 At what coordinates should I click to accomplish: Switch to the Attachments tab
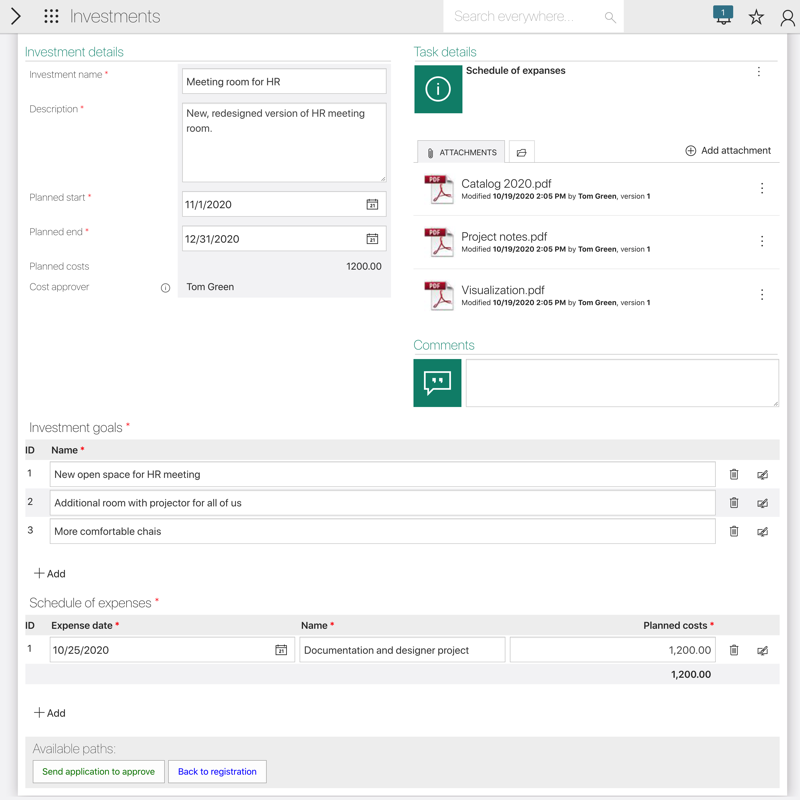(461, 152)
